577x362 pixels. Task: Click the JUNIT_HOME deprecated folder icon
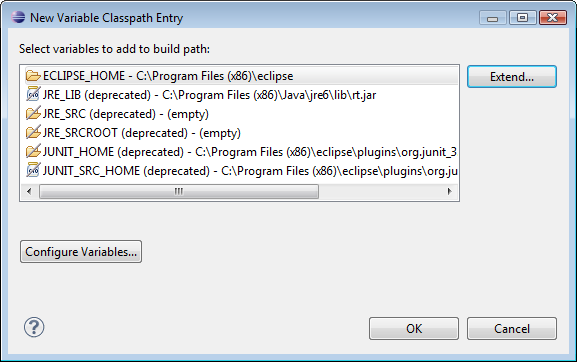point(33,152)
